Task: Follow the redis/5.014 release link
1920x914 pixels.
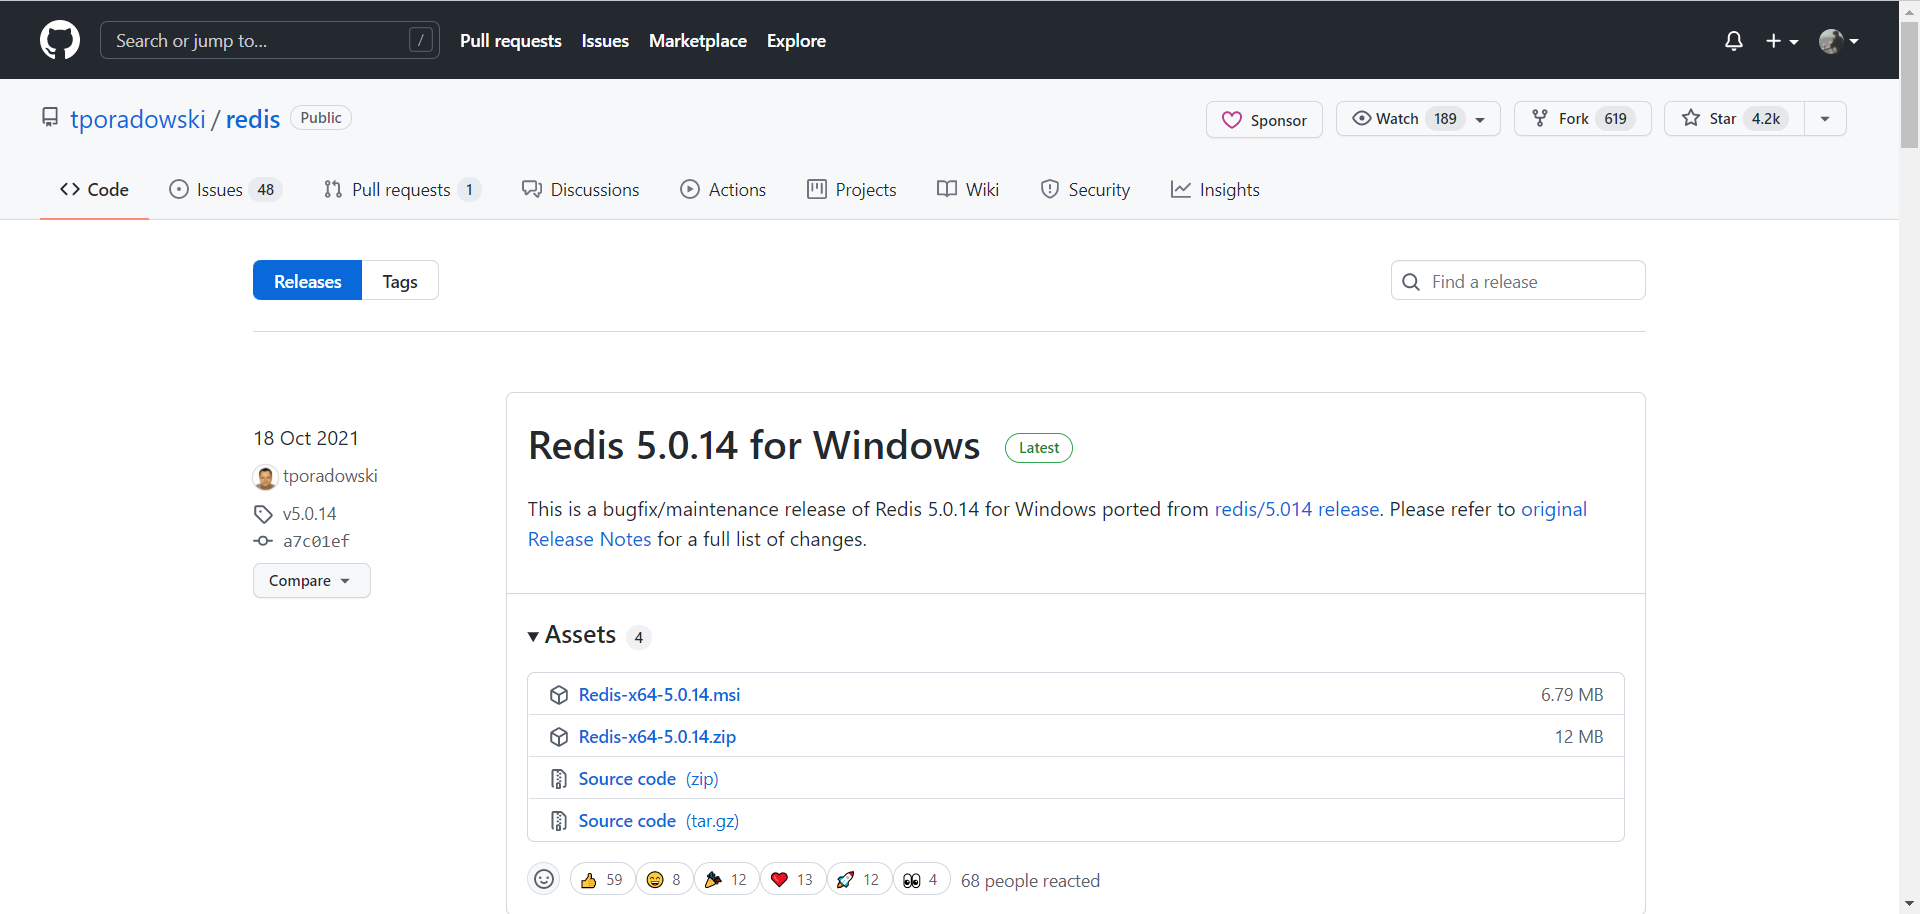Action: pyautogui.click(x=1297, y=509)
